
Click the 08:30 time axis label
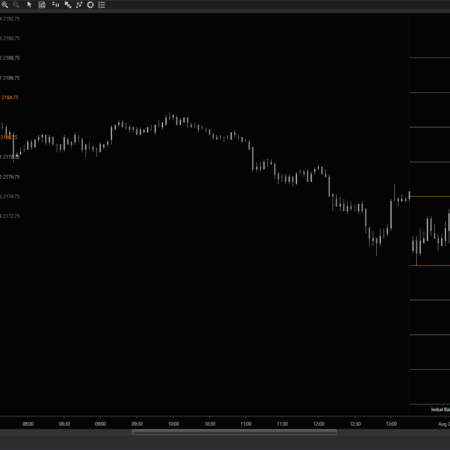64,424
